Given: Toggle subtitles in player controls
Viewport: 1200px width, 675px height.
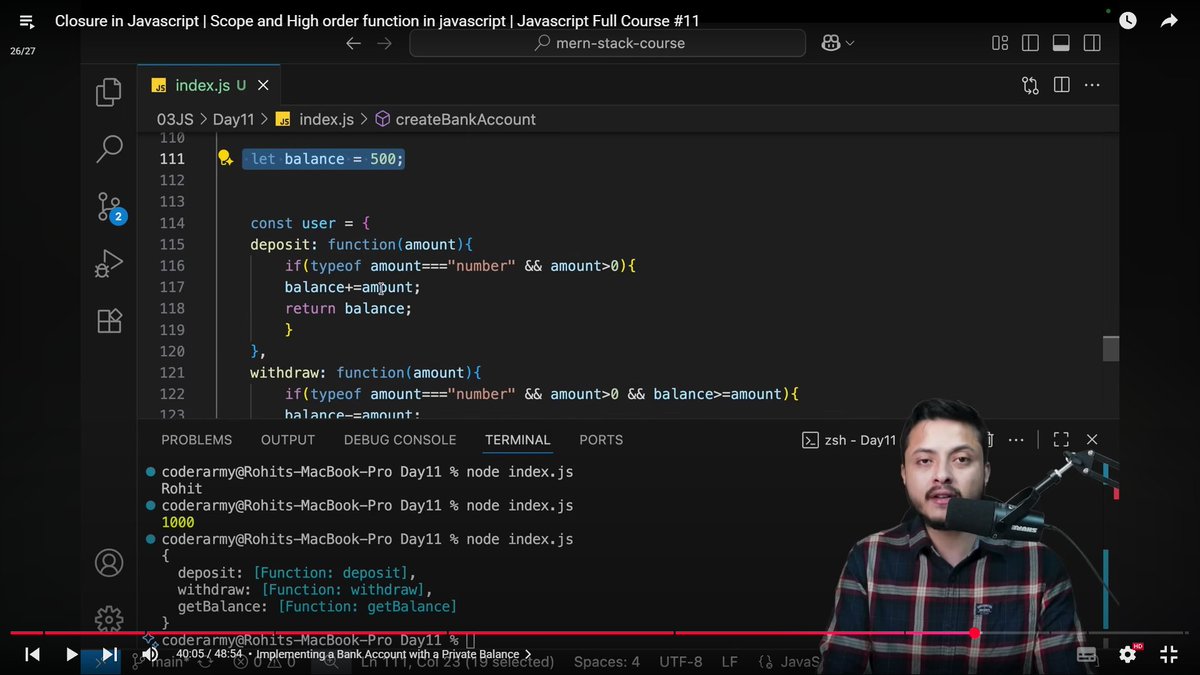Looking at the screenshot, I should tap(1086, 654).
